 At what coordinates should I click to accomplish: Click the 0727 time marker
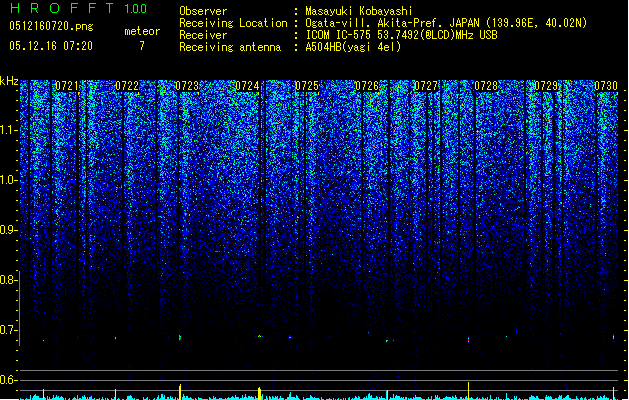pos(426,86)
